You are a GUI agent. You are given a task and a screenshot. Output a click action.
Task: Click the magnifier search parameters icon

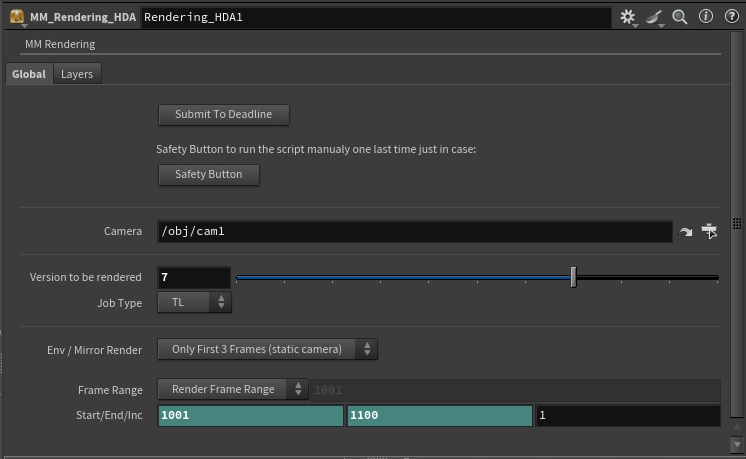[x=680, y=17]
